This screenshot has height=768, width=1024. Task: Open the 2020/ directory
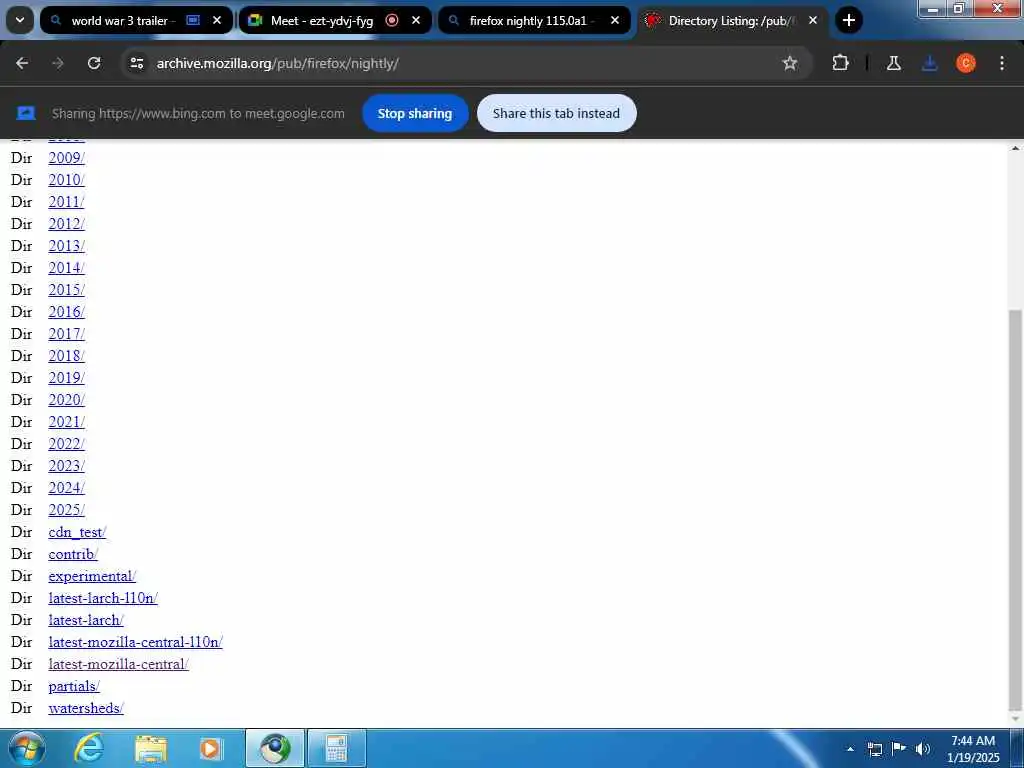click(x=67, y=400)
